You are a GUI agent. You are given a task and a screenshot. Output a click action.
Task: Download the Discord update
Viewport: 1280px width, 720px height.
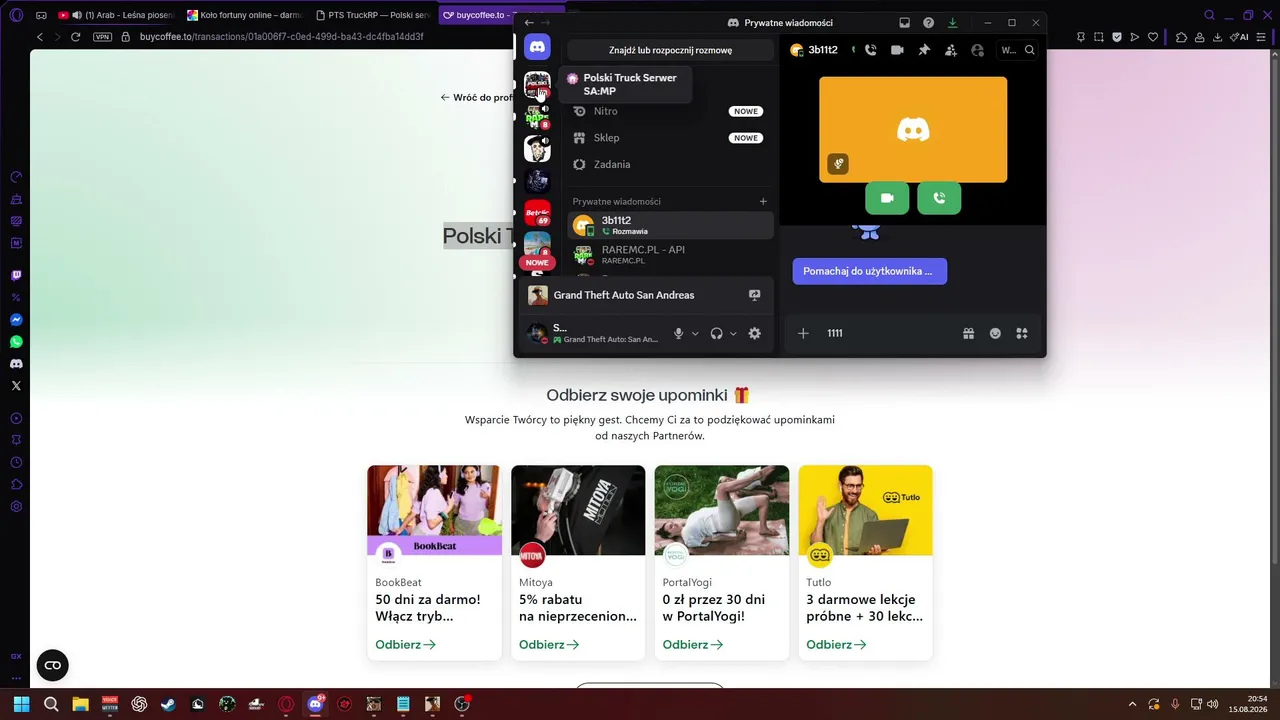pyautogui.click(x=953, y=23)
